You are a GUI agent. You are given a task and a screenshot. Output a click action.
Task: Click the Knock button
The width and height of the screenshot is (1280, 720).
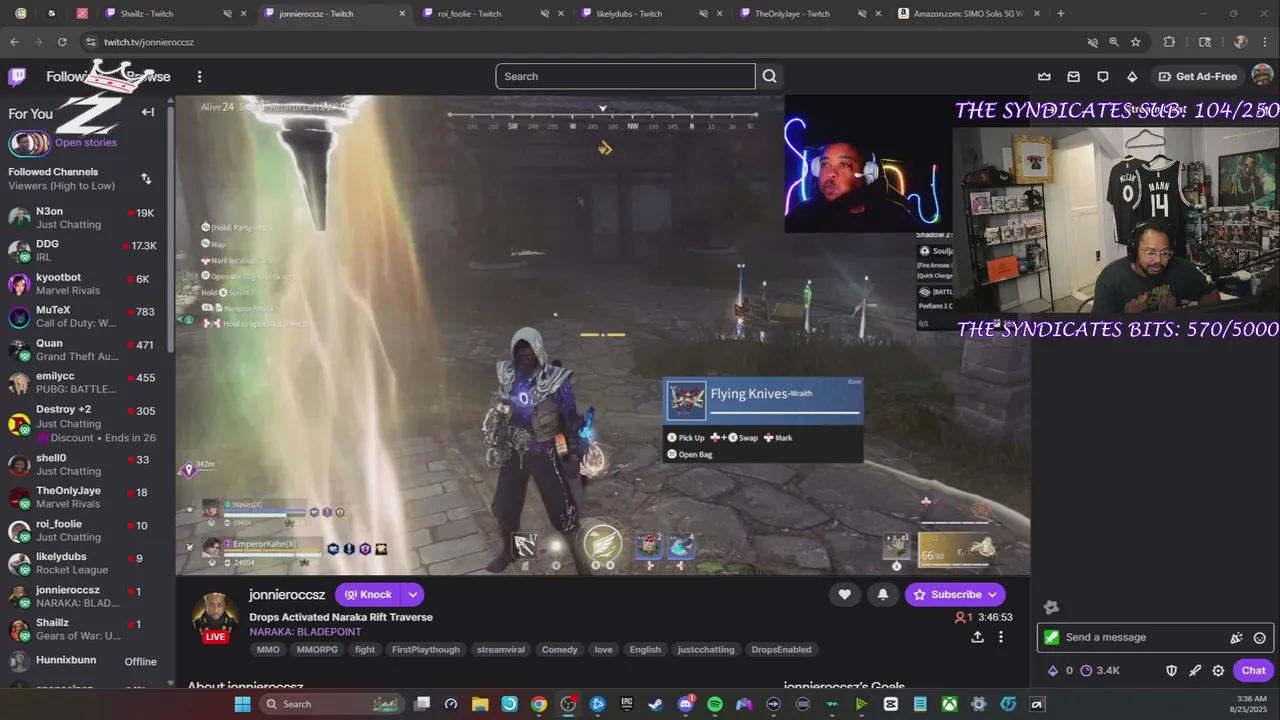coord(368,594)
